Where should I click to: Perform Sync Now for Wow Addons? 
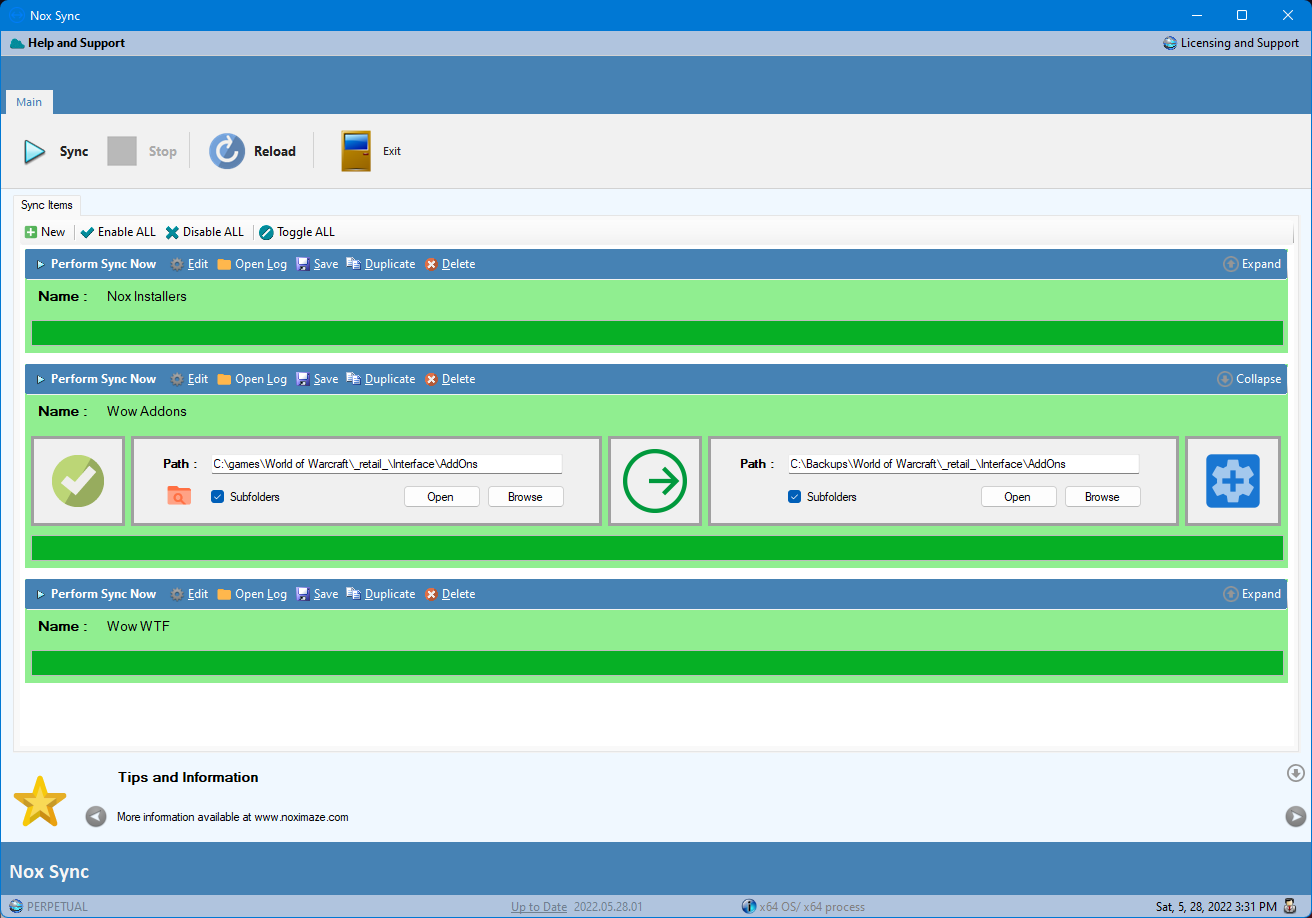click(96, 379)
